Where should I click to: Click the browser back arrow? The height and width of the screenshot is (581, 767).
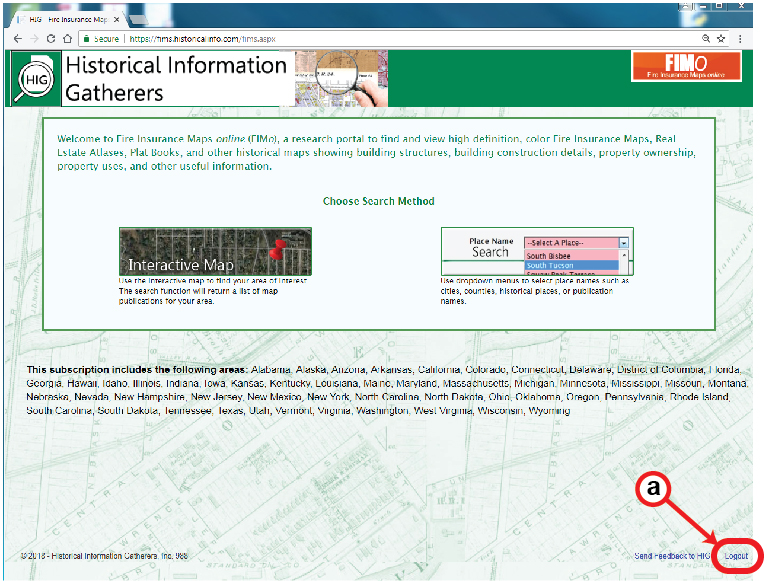point(17,38)
